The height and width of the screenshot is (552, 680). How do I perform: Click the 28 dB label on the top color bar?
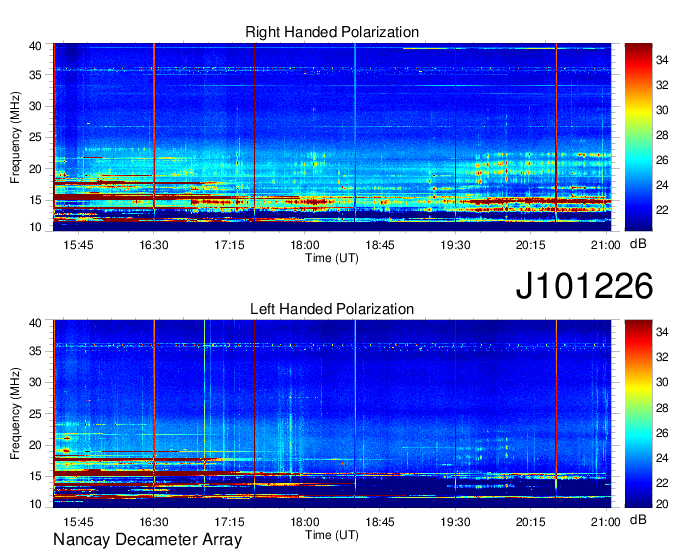662,136
